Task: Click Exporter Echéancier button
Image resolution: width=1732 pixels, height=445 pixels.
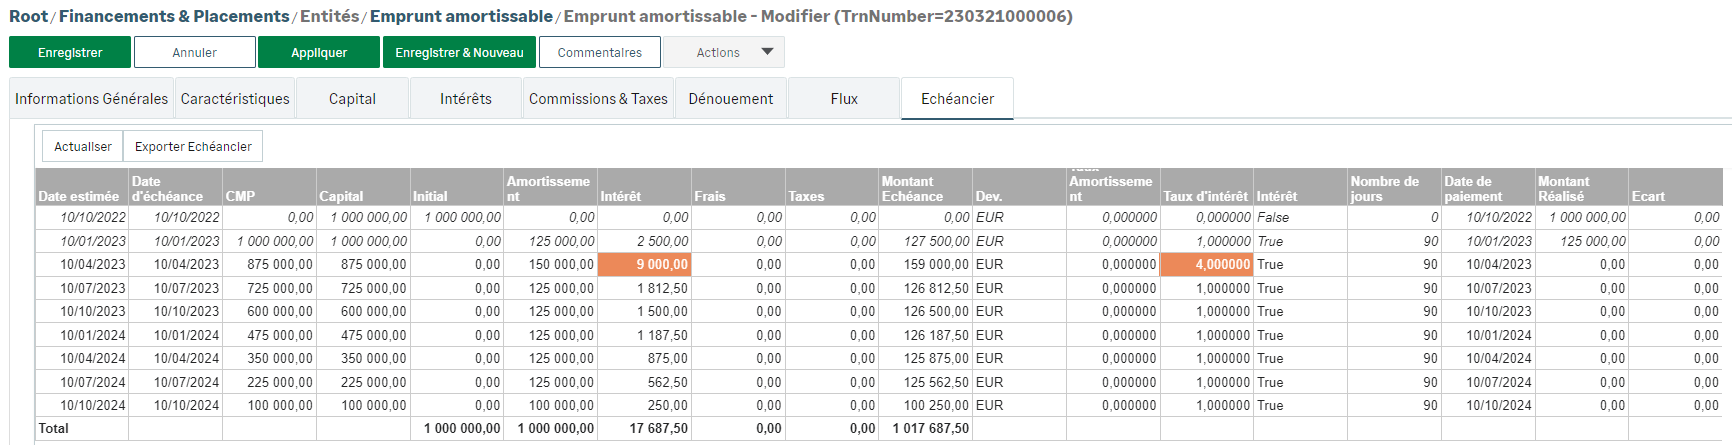Action: tap(193, 146)
